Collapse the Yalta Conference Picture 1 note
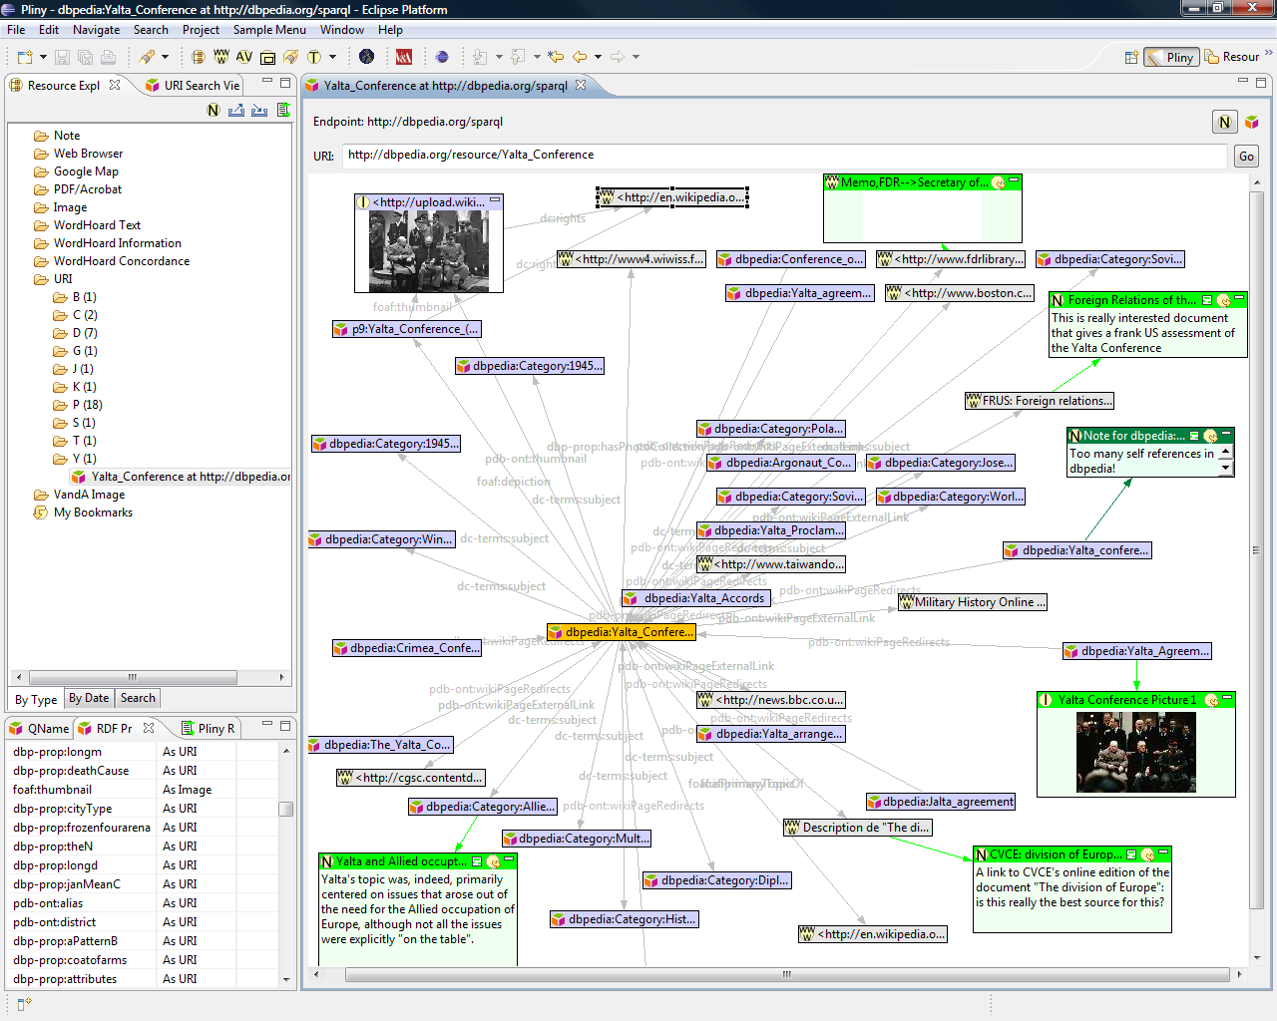This screenshot has height=1021, width=1277. pos(1227,699)
